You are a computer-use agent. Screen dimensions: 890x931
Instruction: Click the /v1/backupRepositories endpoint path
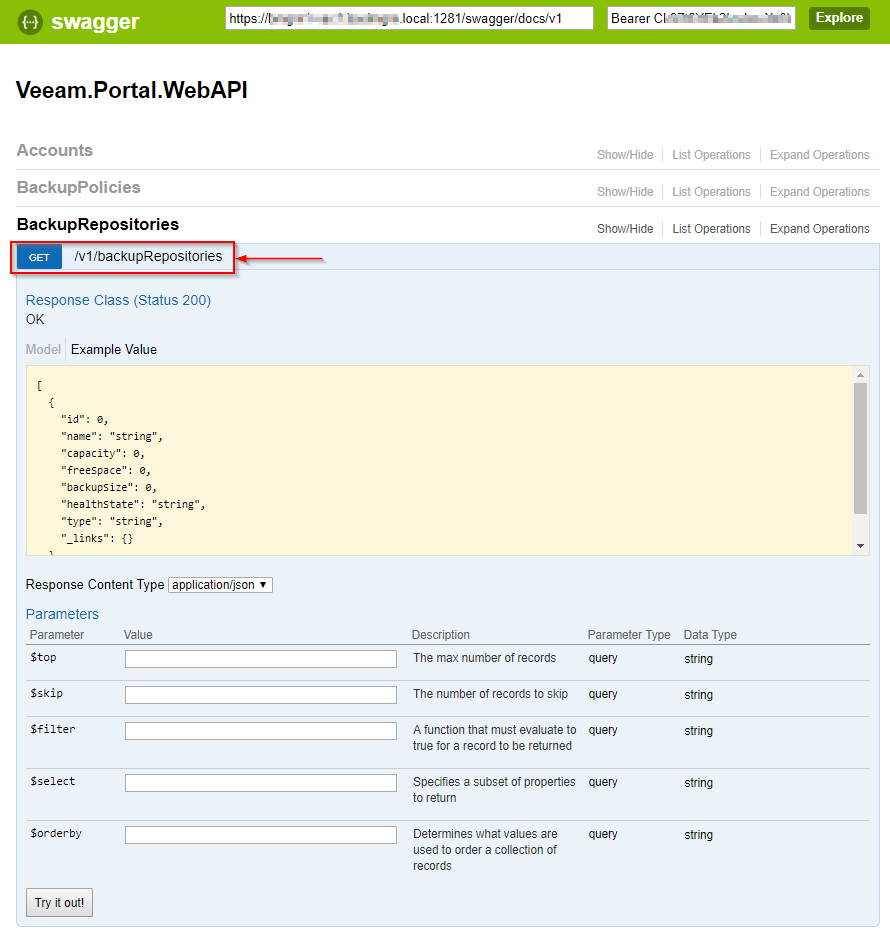(x=148, y=256)
